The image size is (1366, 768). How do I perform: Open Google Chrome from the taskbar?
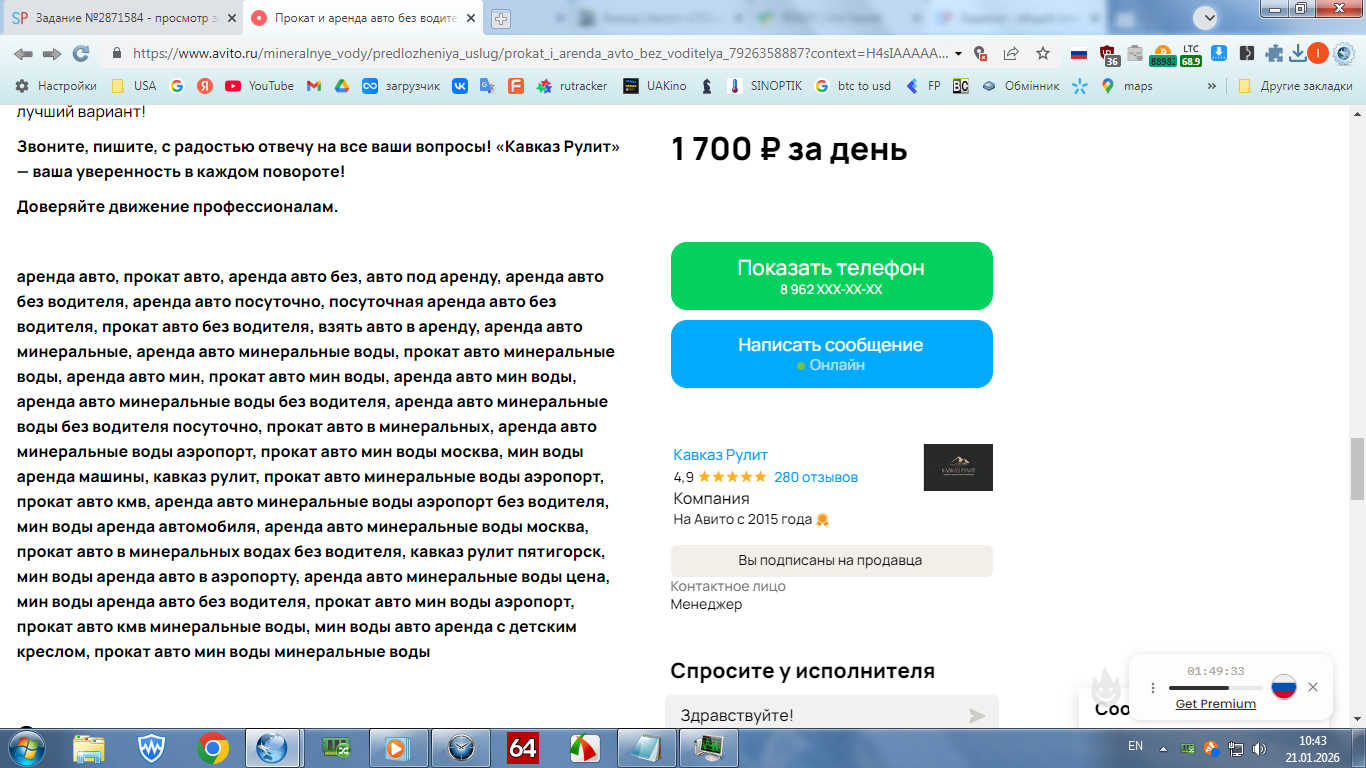pos(212,747)
